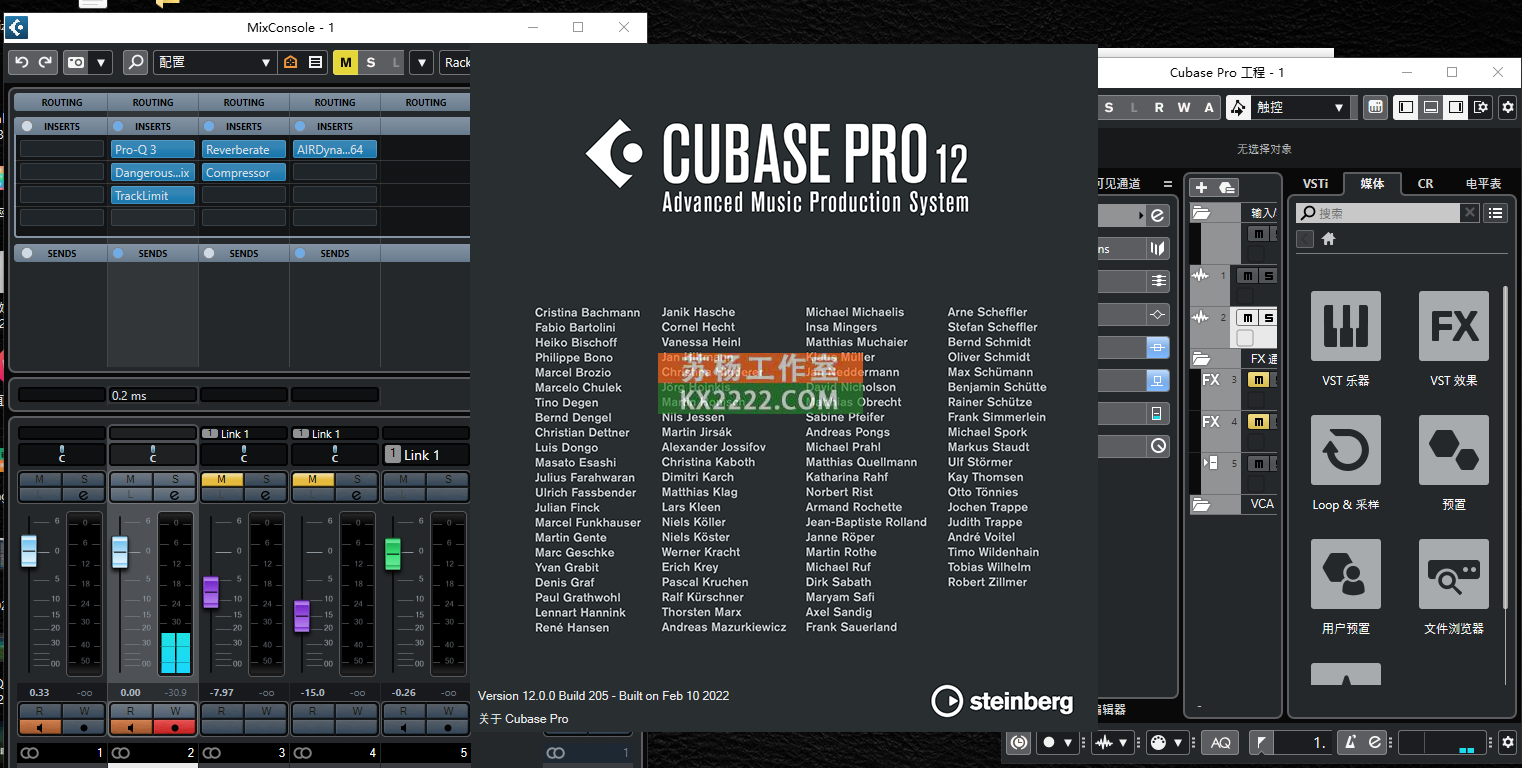Open the Compressor insert slot

(244, 172)
